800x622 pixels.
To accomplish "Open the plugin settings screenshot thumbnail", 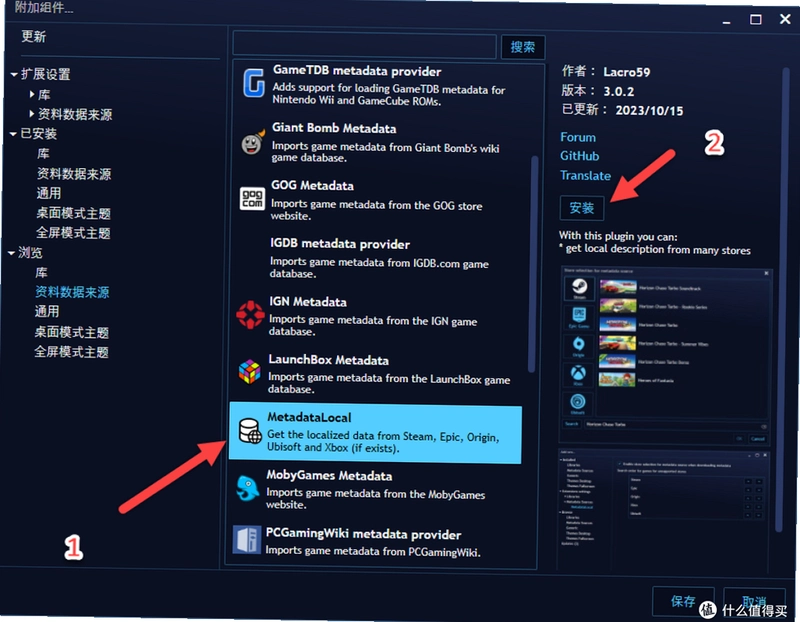I will pos(664,511).
